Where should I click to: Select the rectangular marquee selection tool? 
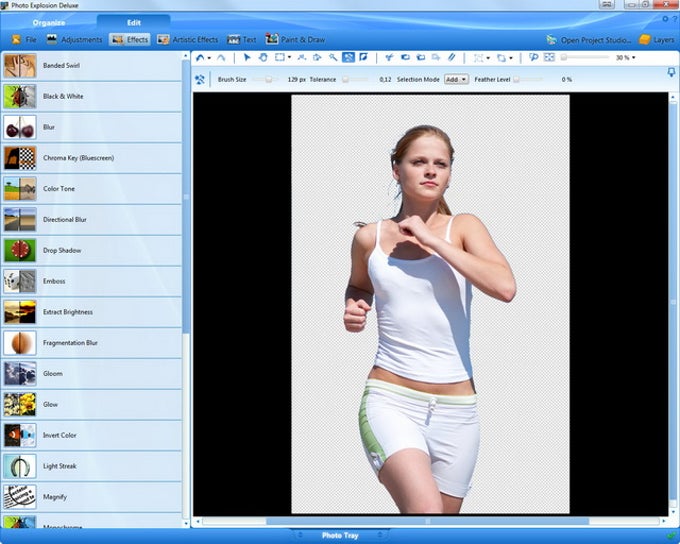[280, 57]
